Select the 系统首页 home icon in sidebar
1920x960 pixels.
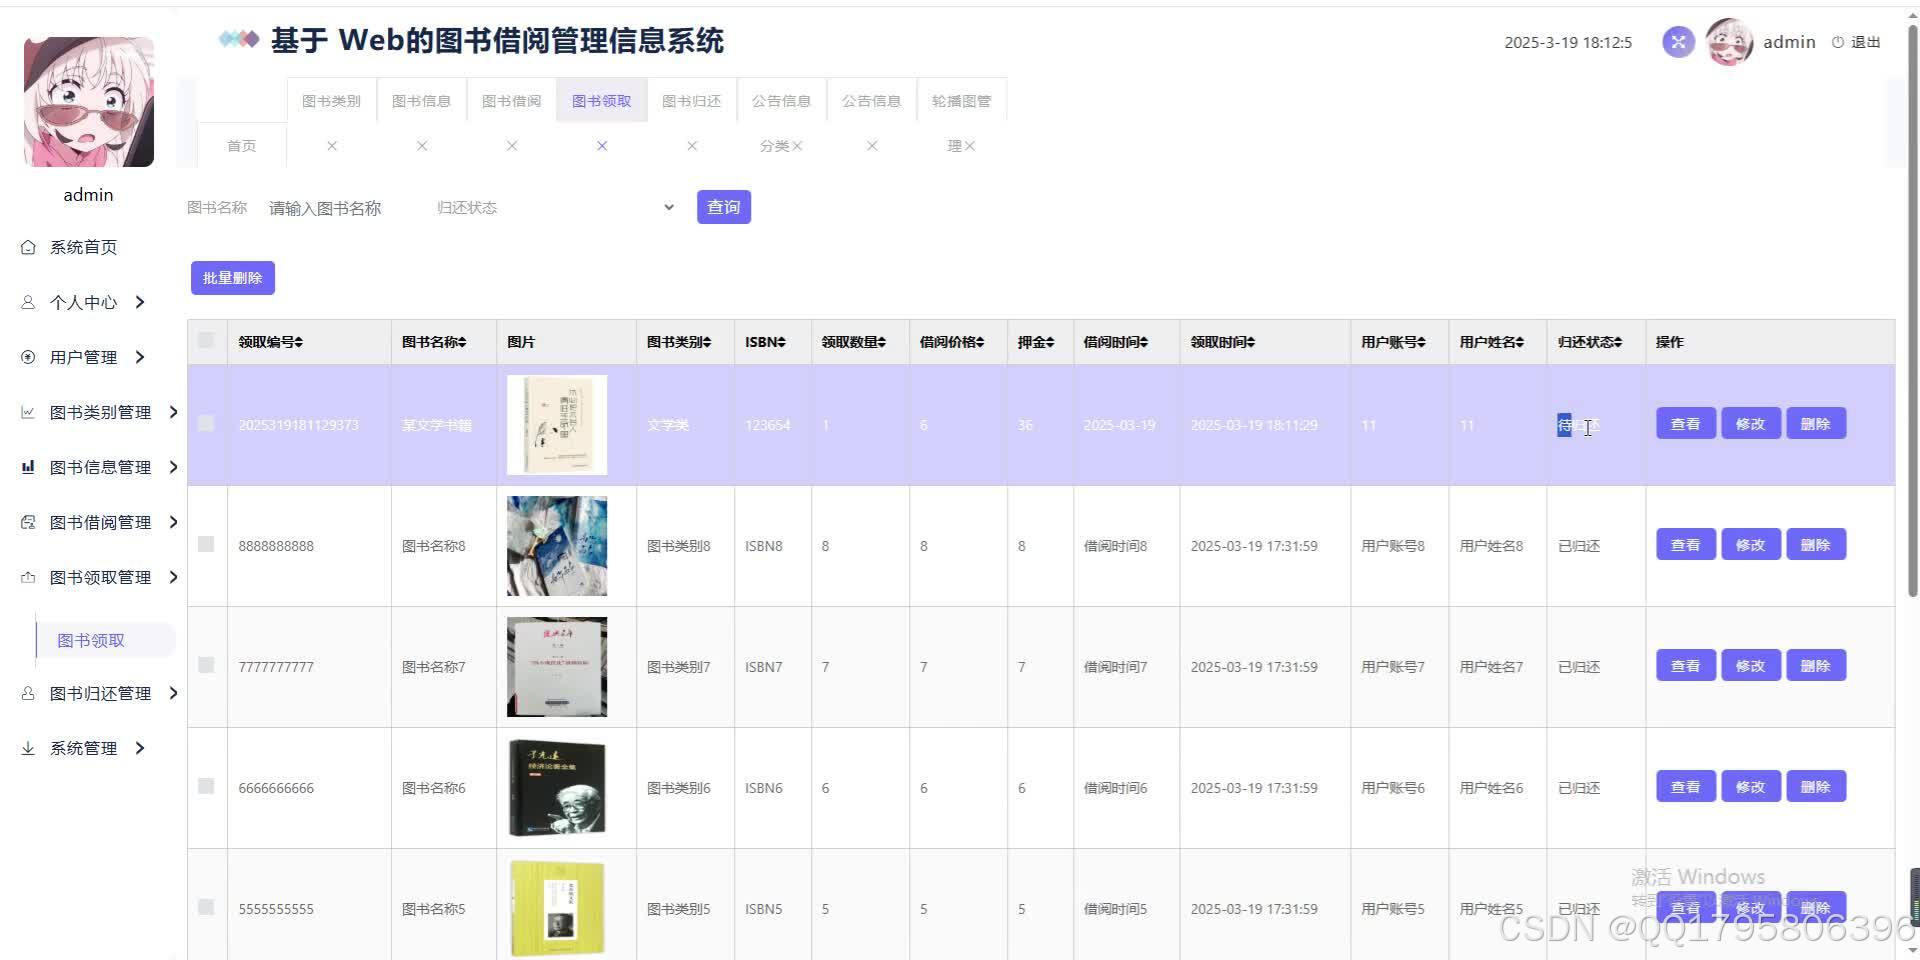28,246
